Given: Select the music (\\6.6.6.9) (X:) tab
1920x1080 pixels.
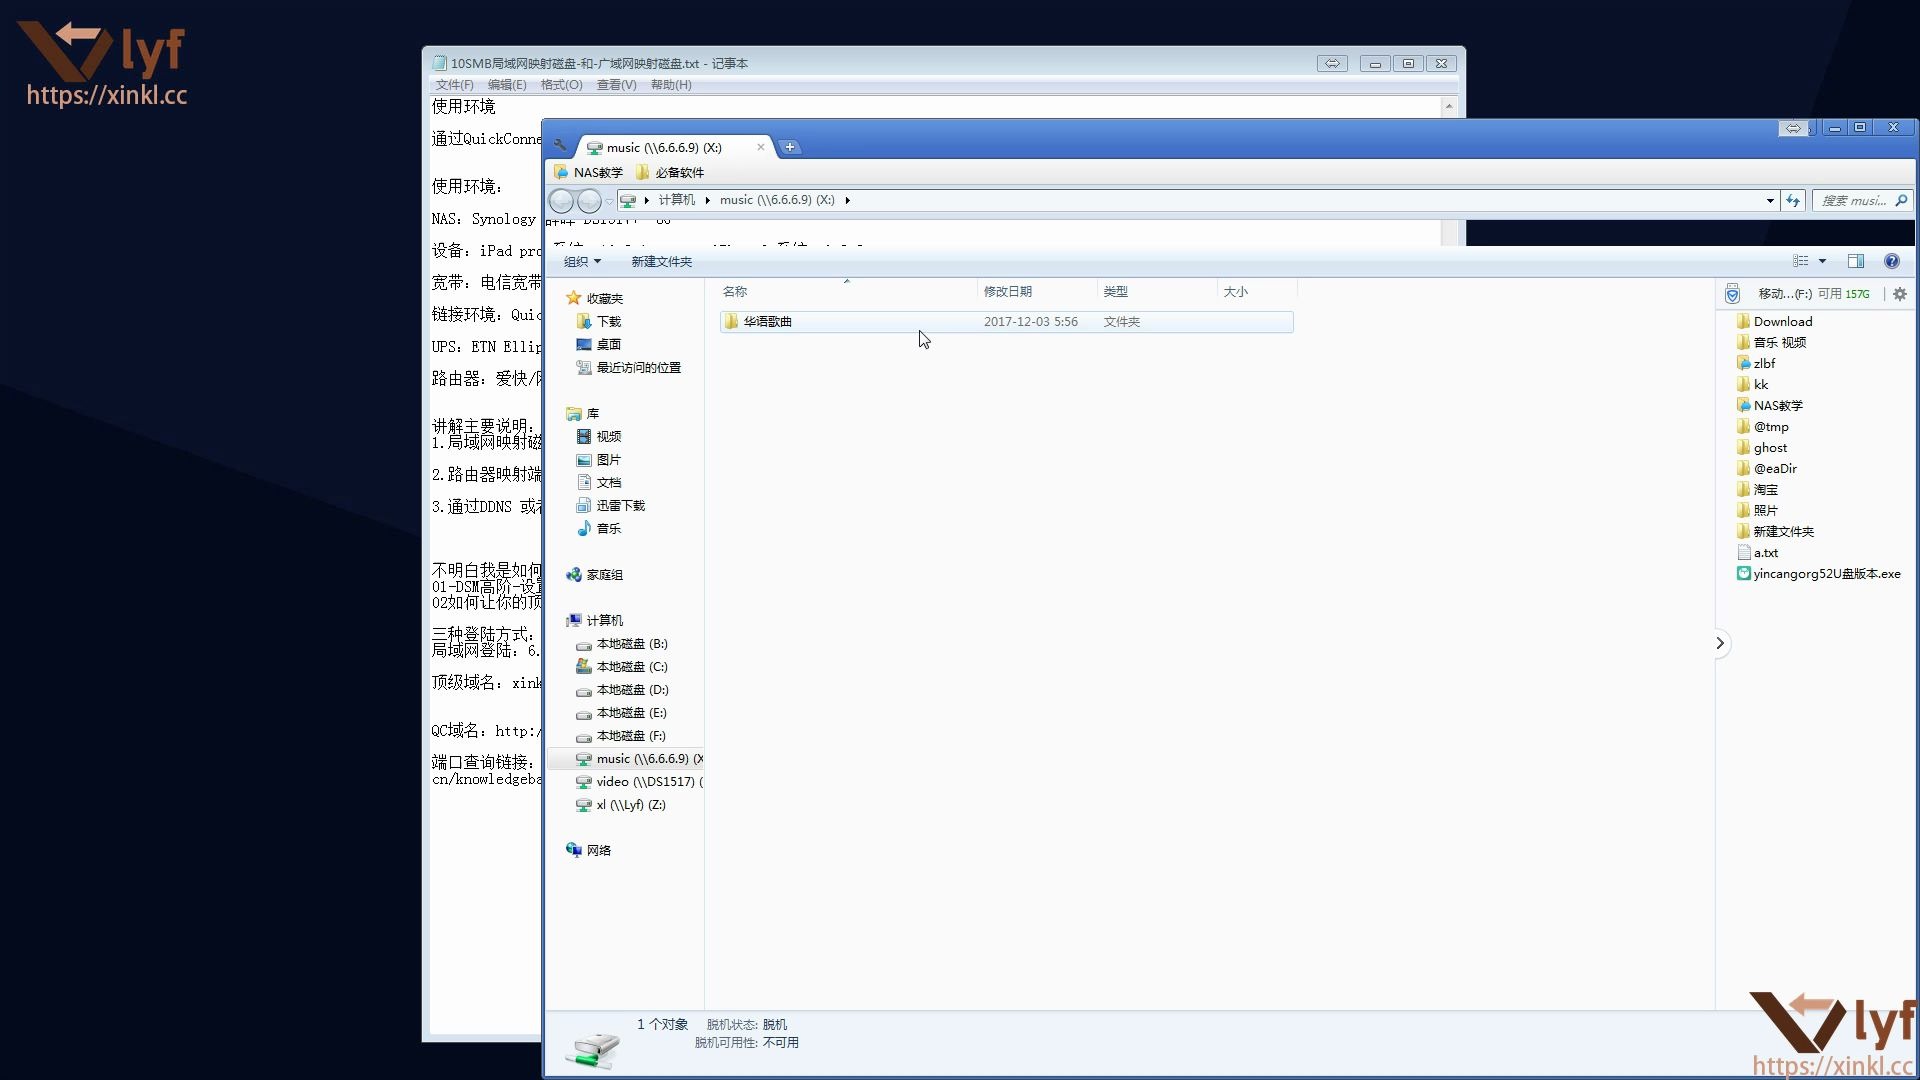Looking at the screenshot, I should (x=660, y=147).
